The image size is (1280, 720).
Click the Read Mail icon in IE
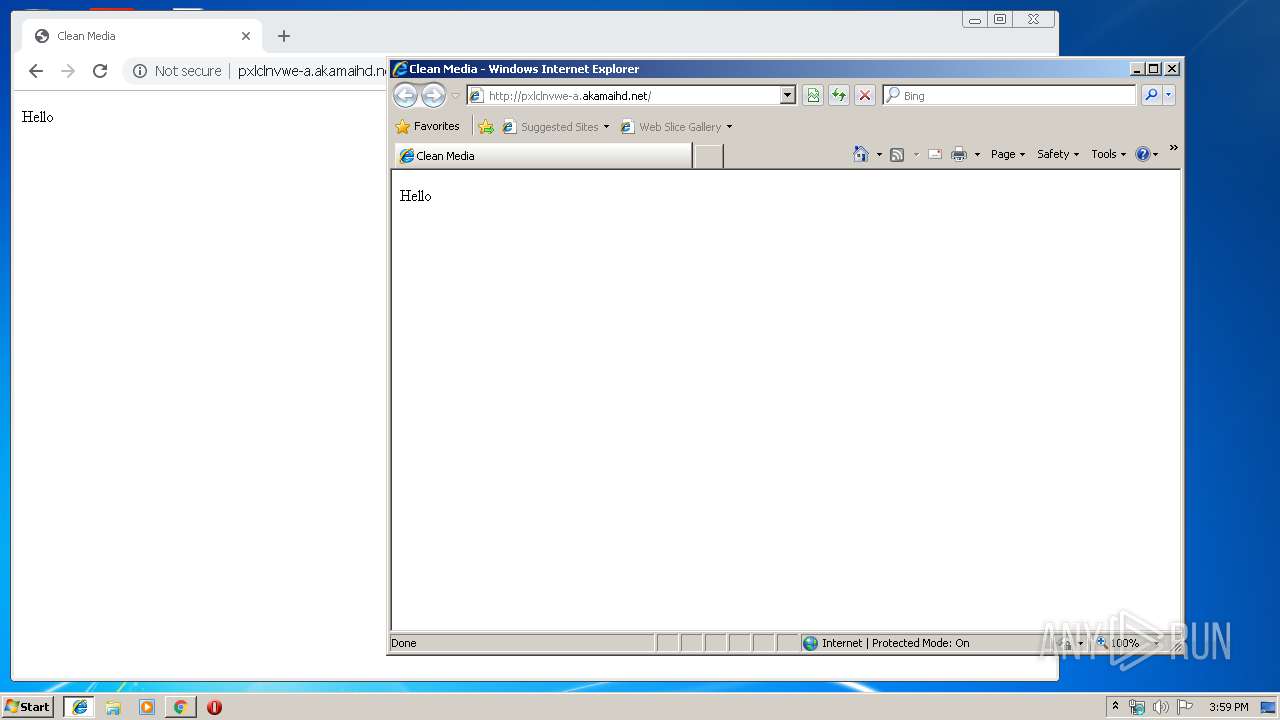(935, 154)
